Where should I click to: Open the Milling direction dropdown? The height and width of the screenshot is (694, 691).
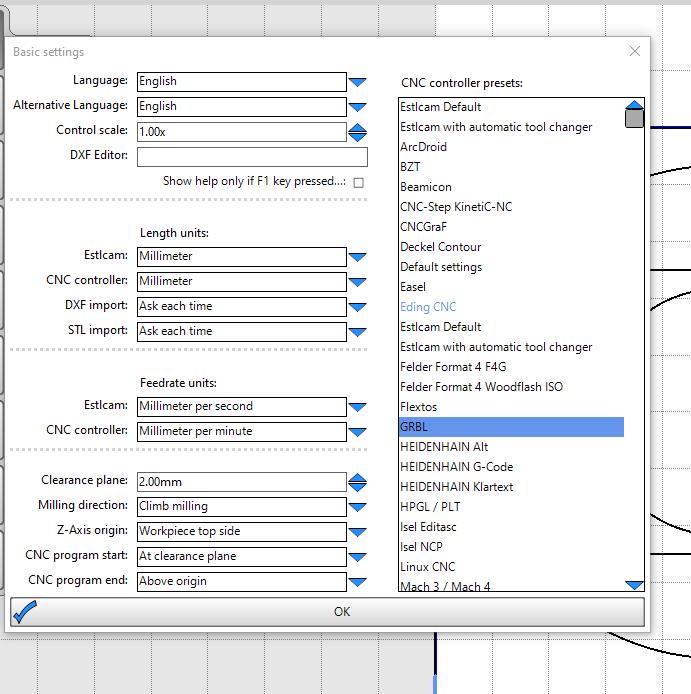pyautogui.click(x=357, y=507)
